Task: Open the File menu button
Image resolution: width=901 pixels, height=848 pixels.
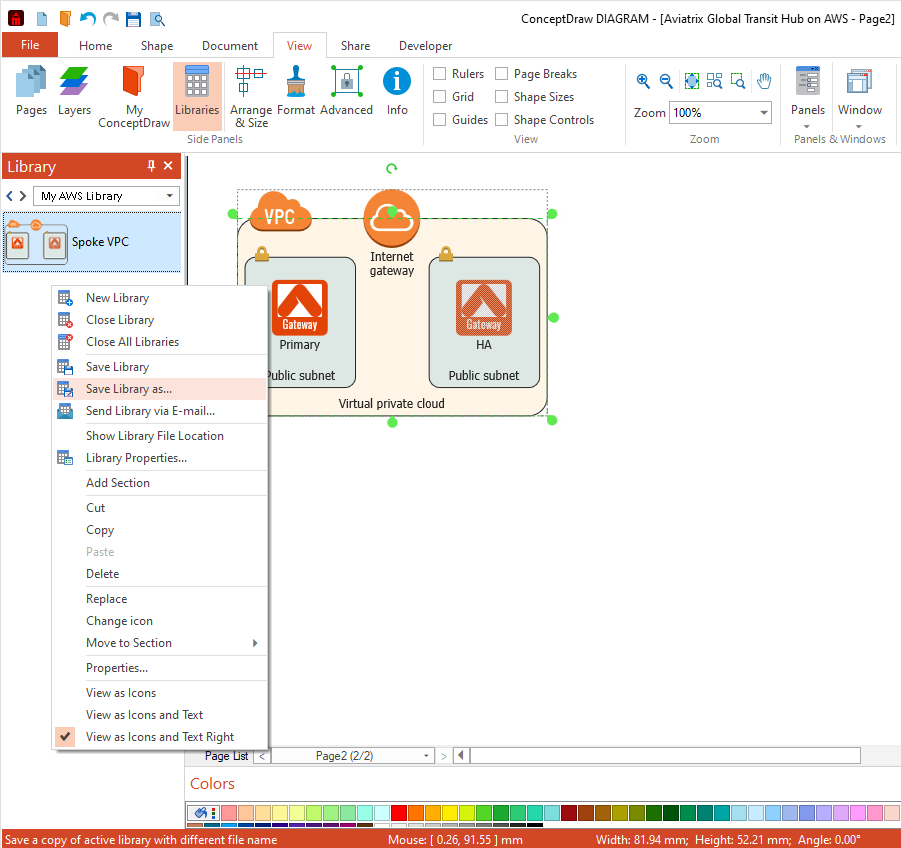Action: [x=30, y=45]
